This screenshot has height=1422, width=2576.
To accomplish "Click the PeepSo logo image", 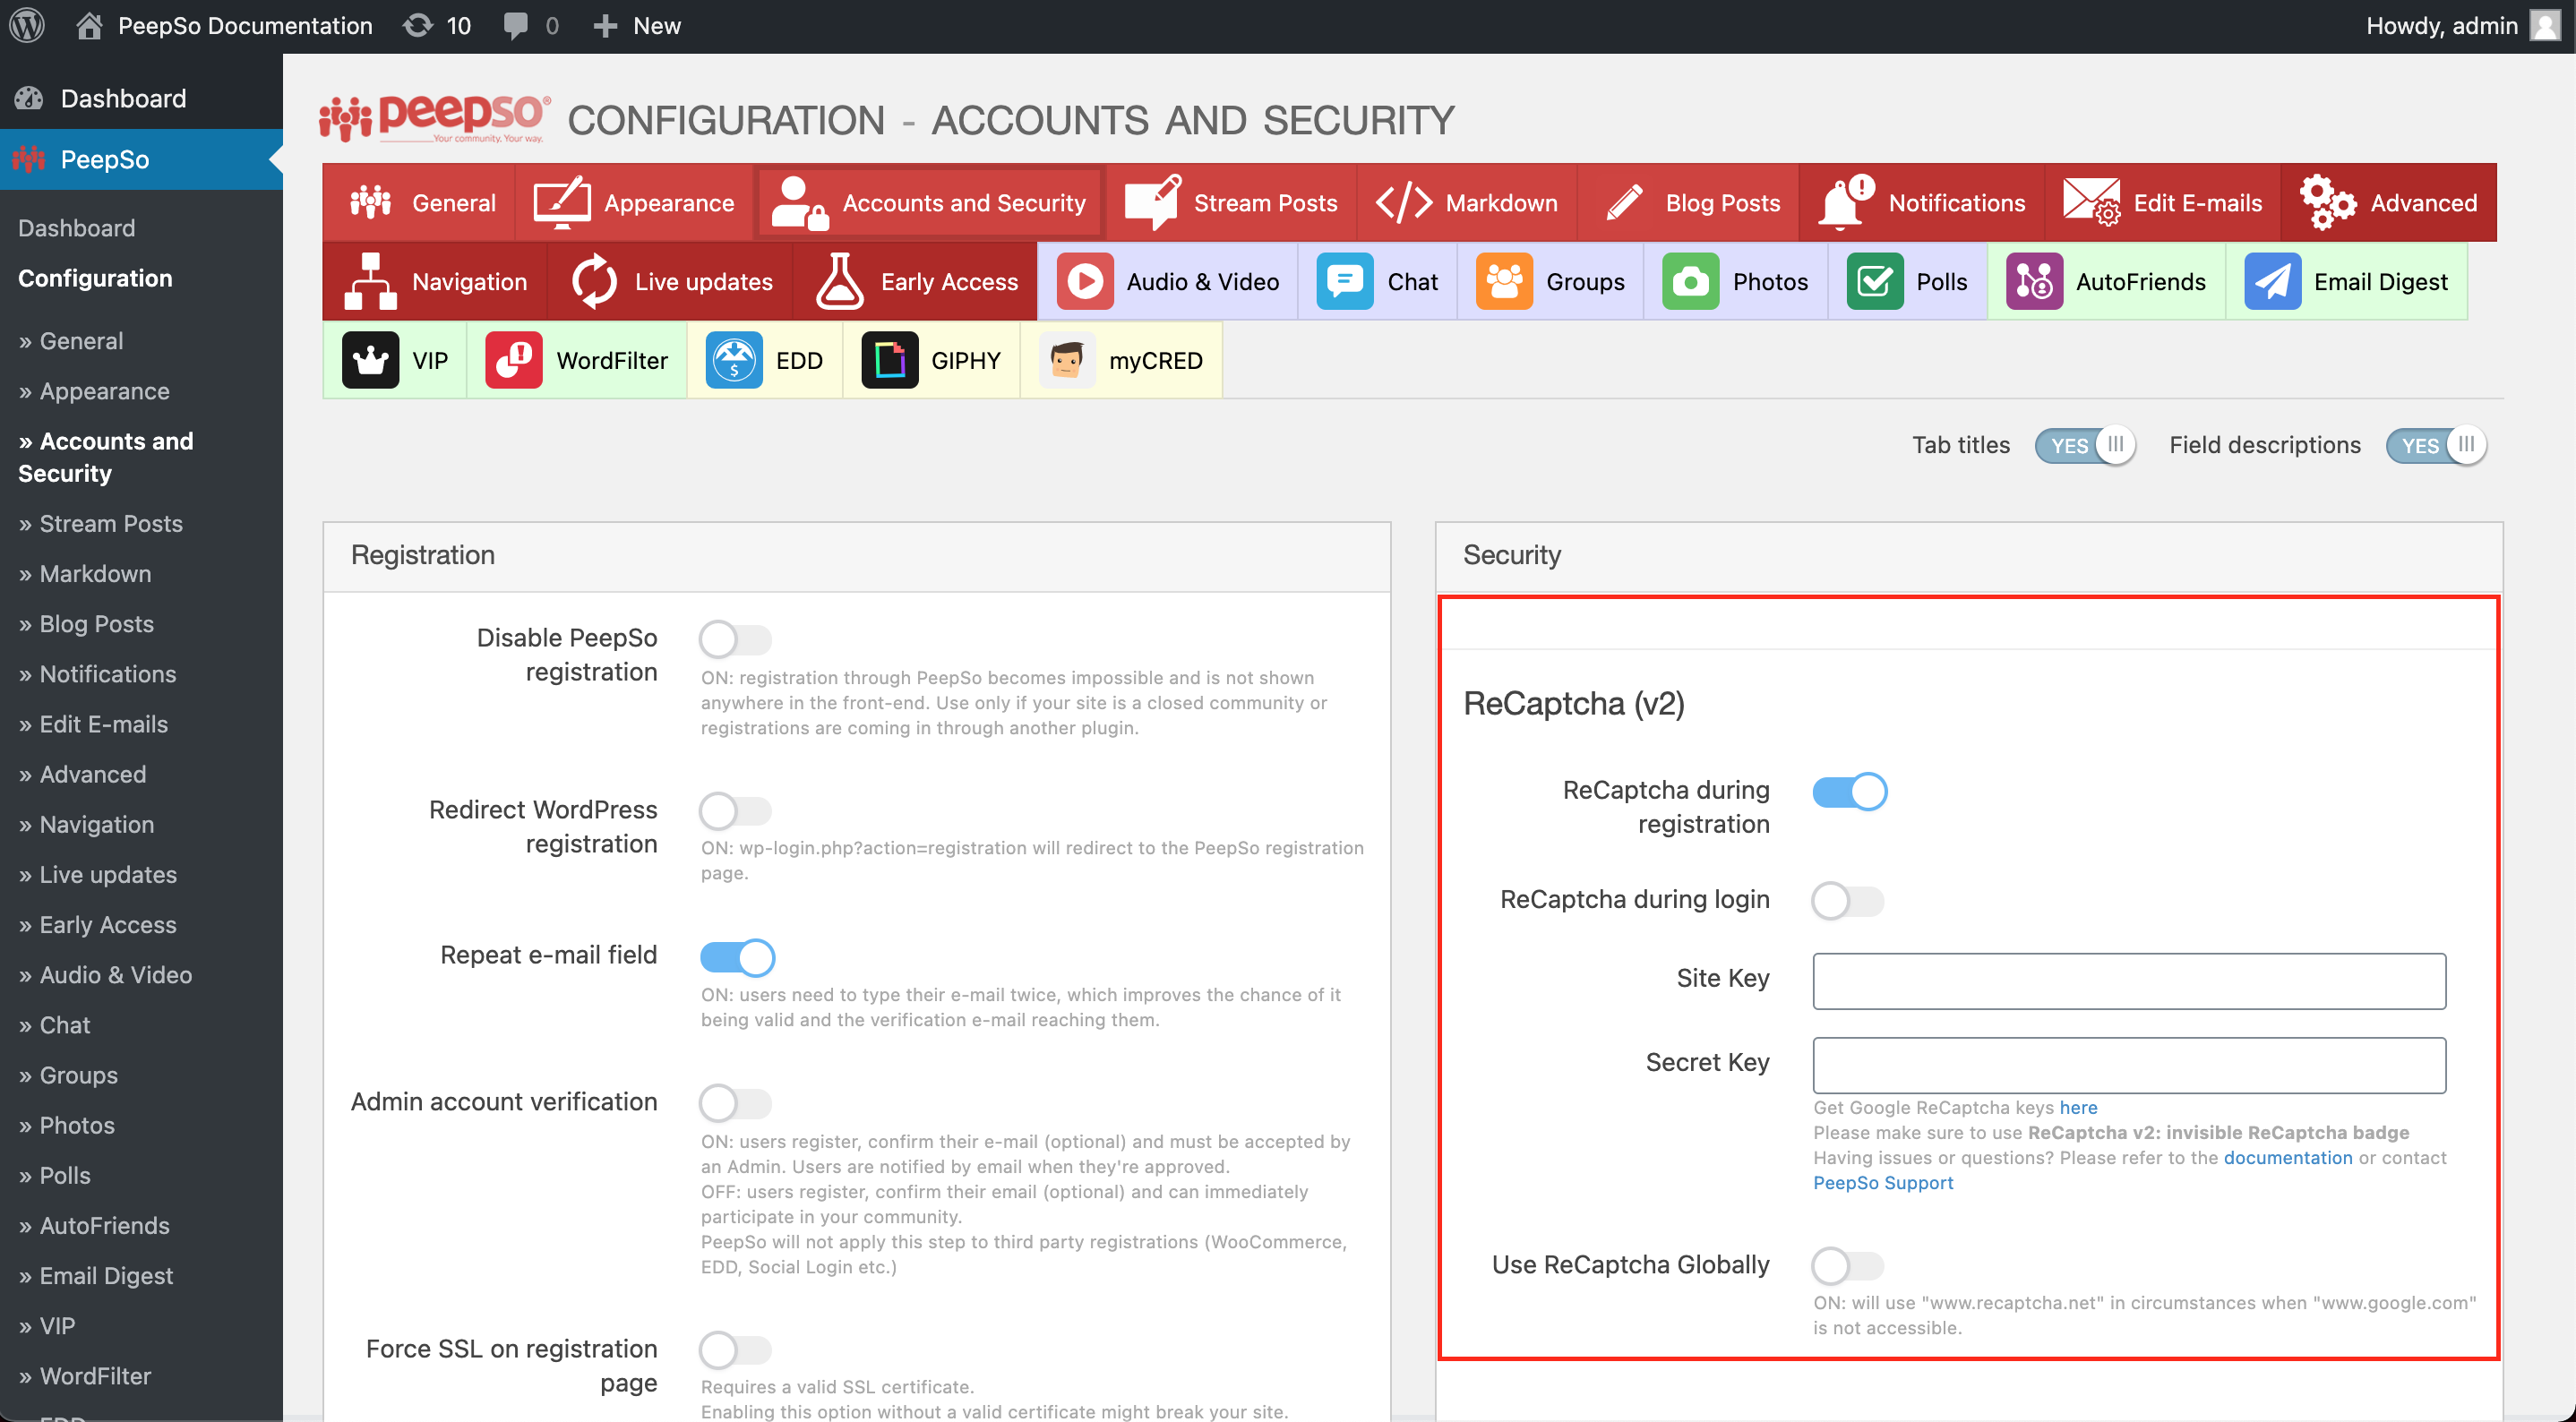I will coord(434,118).
